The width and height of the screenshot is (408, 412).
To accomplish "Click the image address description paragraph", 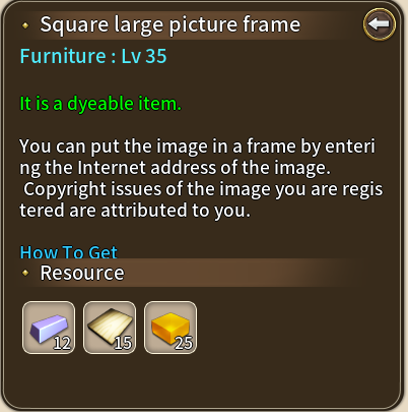I will pos(197,157).
